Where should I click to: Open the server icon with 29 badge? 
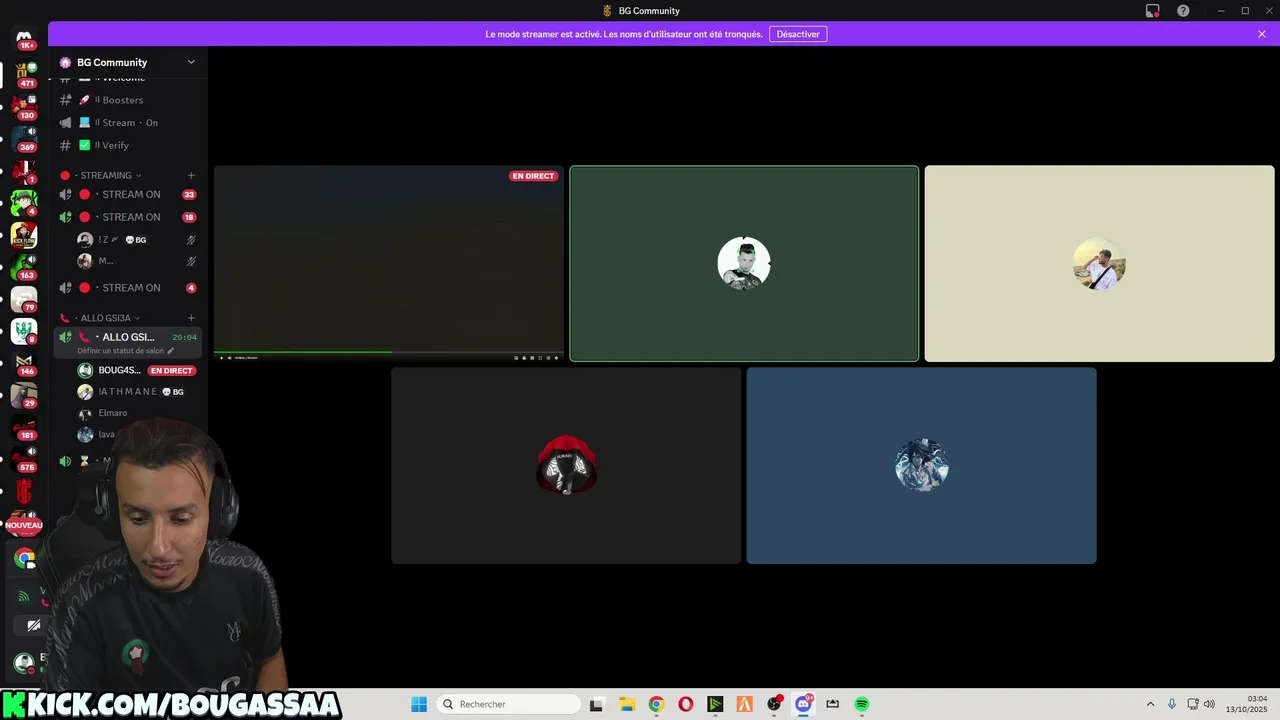24,394
